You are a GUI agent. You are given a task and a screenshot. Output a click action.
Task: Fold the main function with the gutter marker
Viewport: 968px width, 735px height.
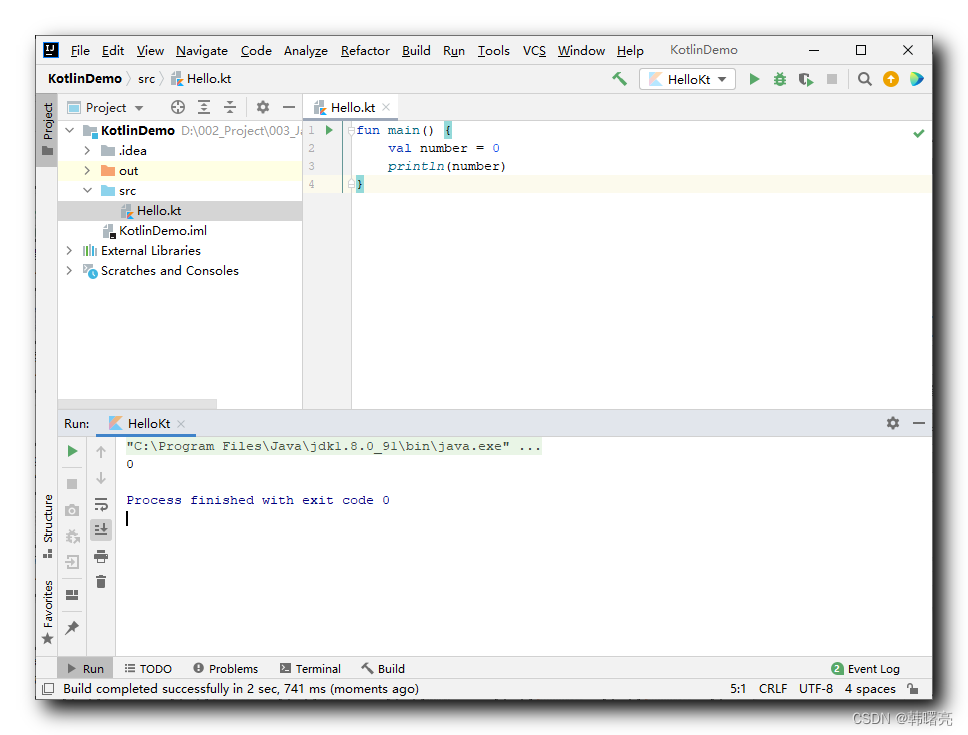(351, 131)
